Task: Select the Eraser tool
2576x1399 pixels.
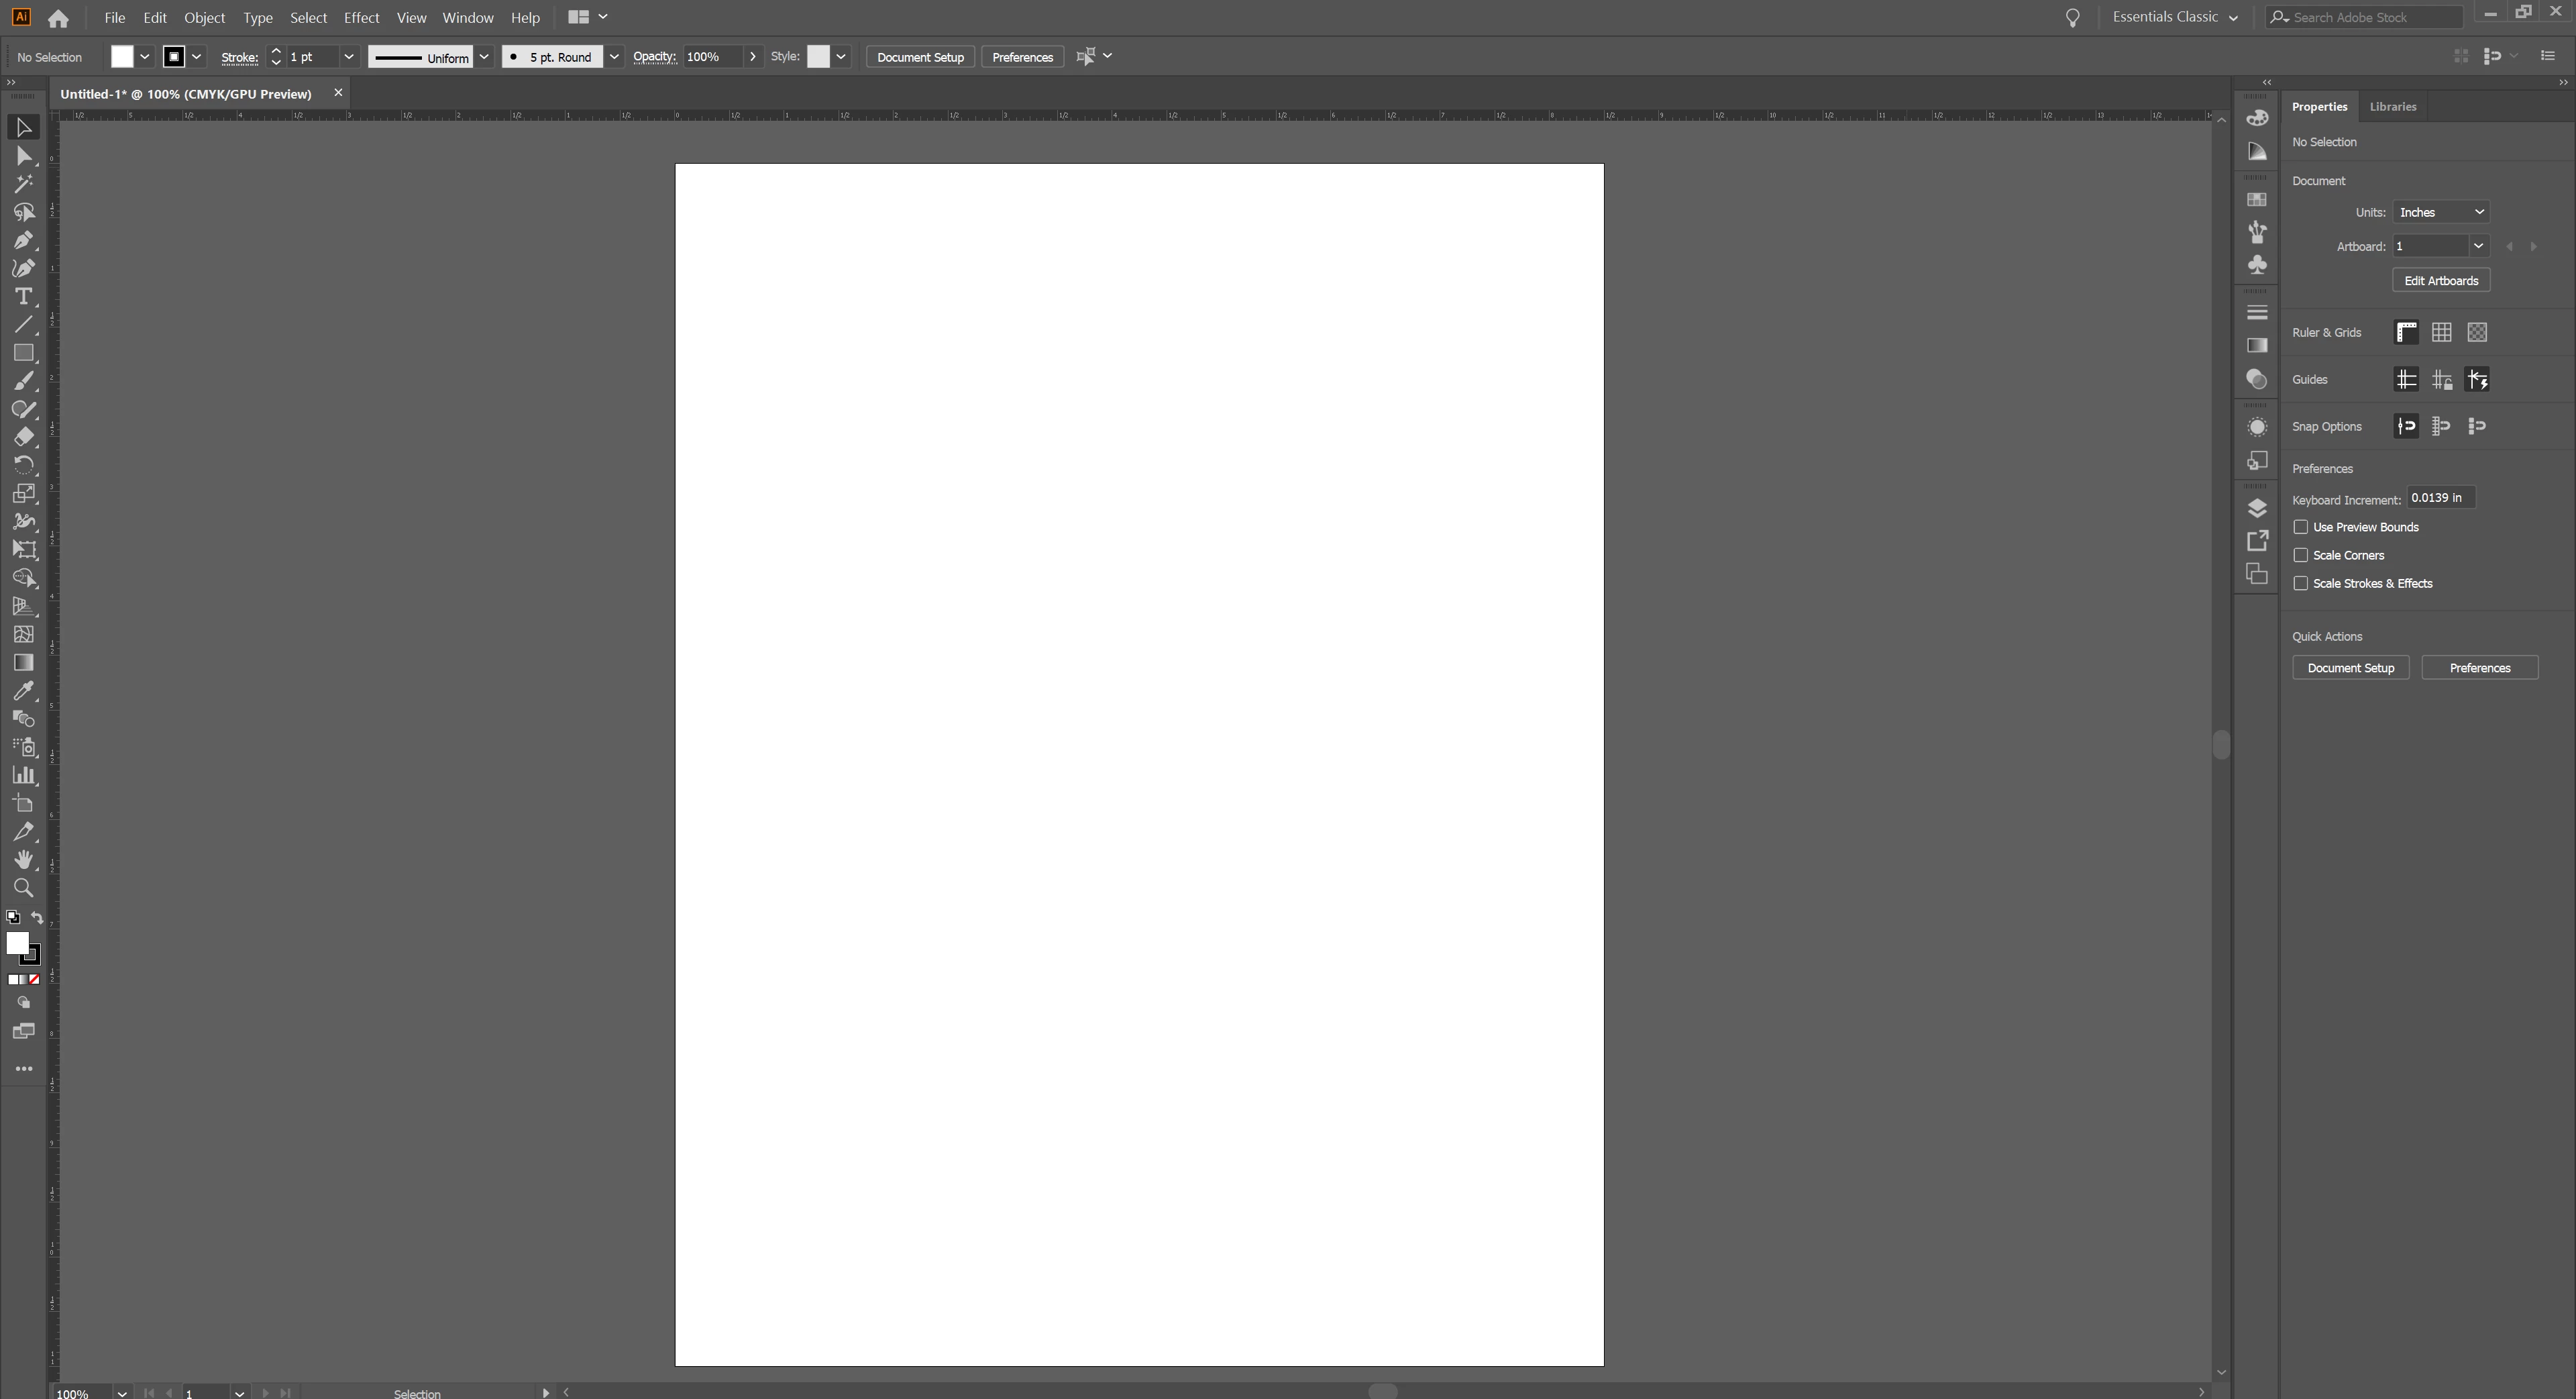Action: pyautogui.click(x=23, y=437)
